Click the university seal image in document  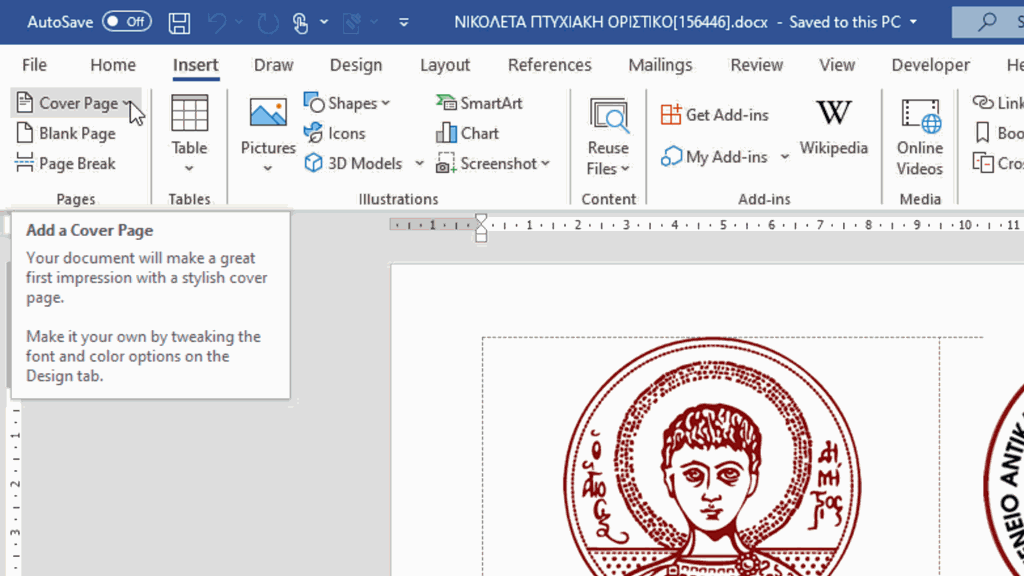click(x=712, y=457)
